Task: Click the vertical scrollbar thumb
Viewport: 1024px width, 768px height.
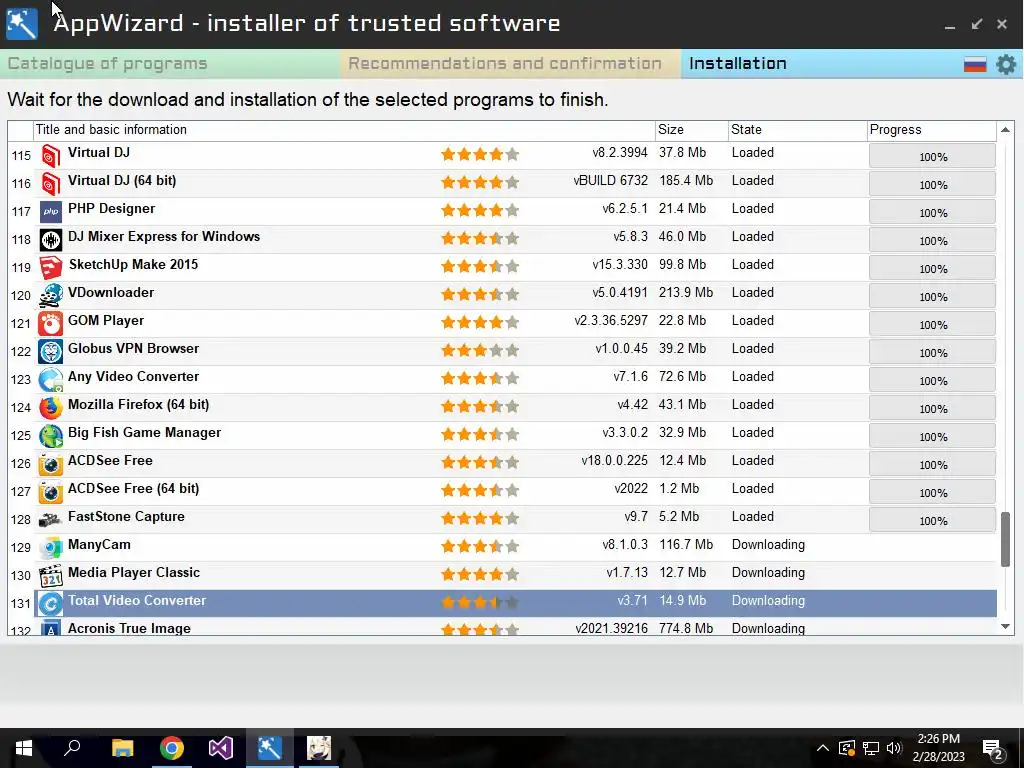Action: 1006,540
